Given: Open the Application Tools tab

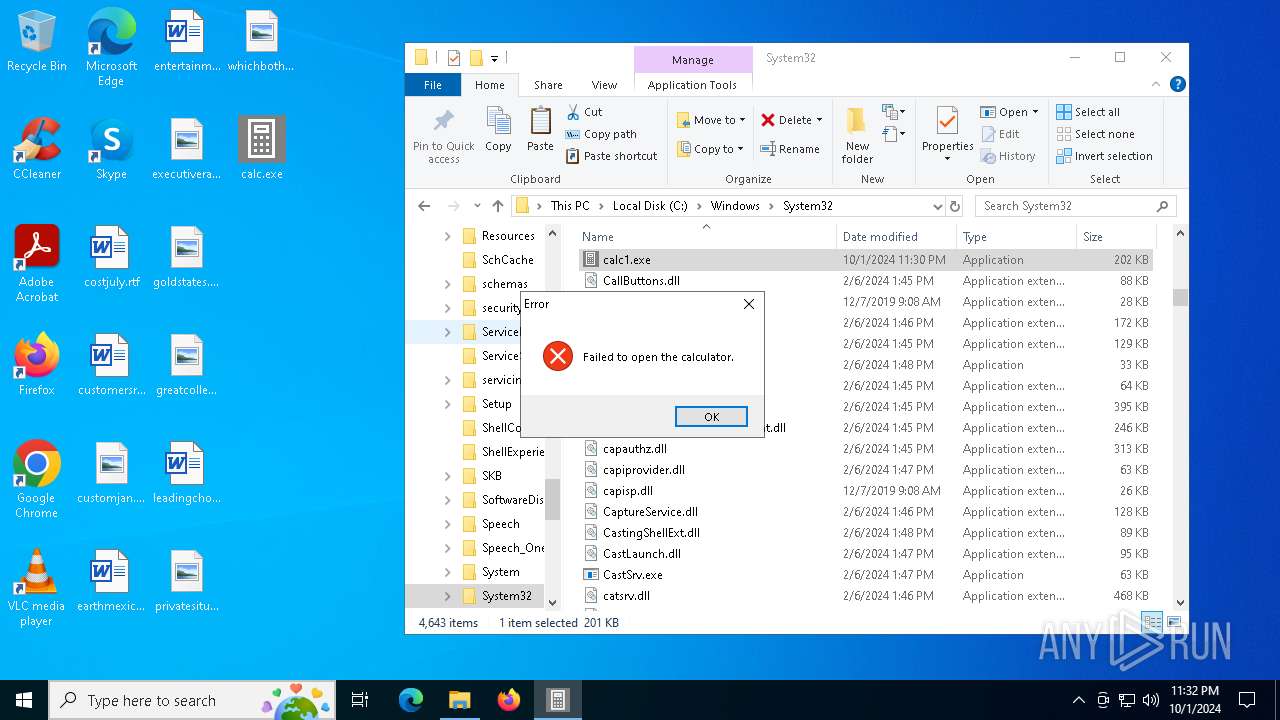Looking at the screenshot, I should pyautogui.click(x=692, y=85).
